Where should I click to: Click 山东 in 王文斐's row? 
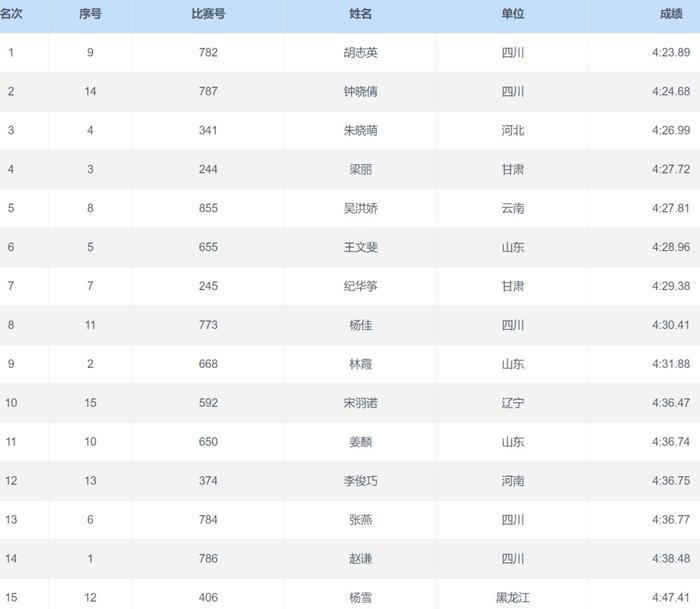click(512, 247)
